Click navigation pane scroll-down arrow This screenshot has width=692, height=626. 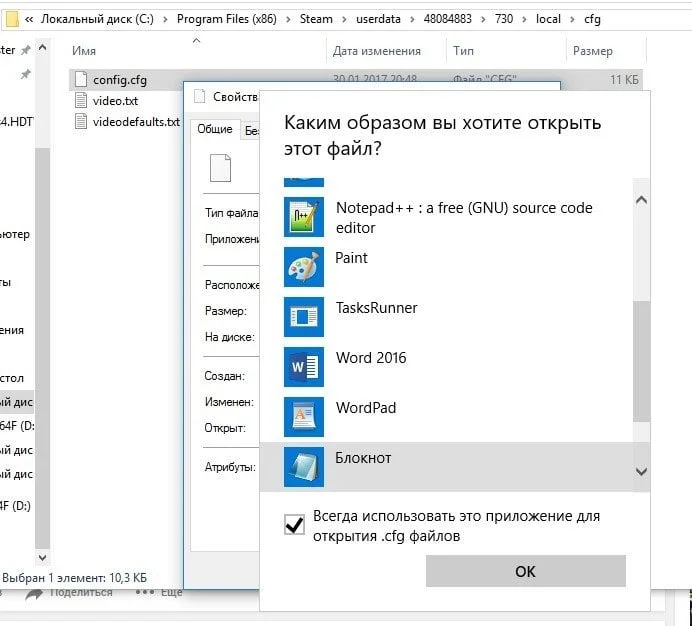point(42,557)
